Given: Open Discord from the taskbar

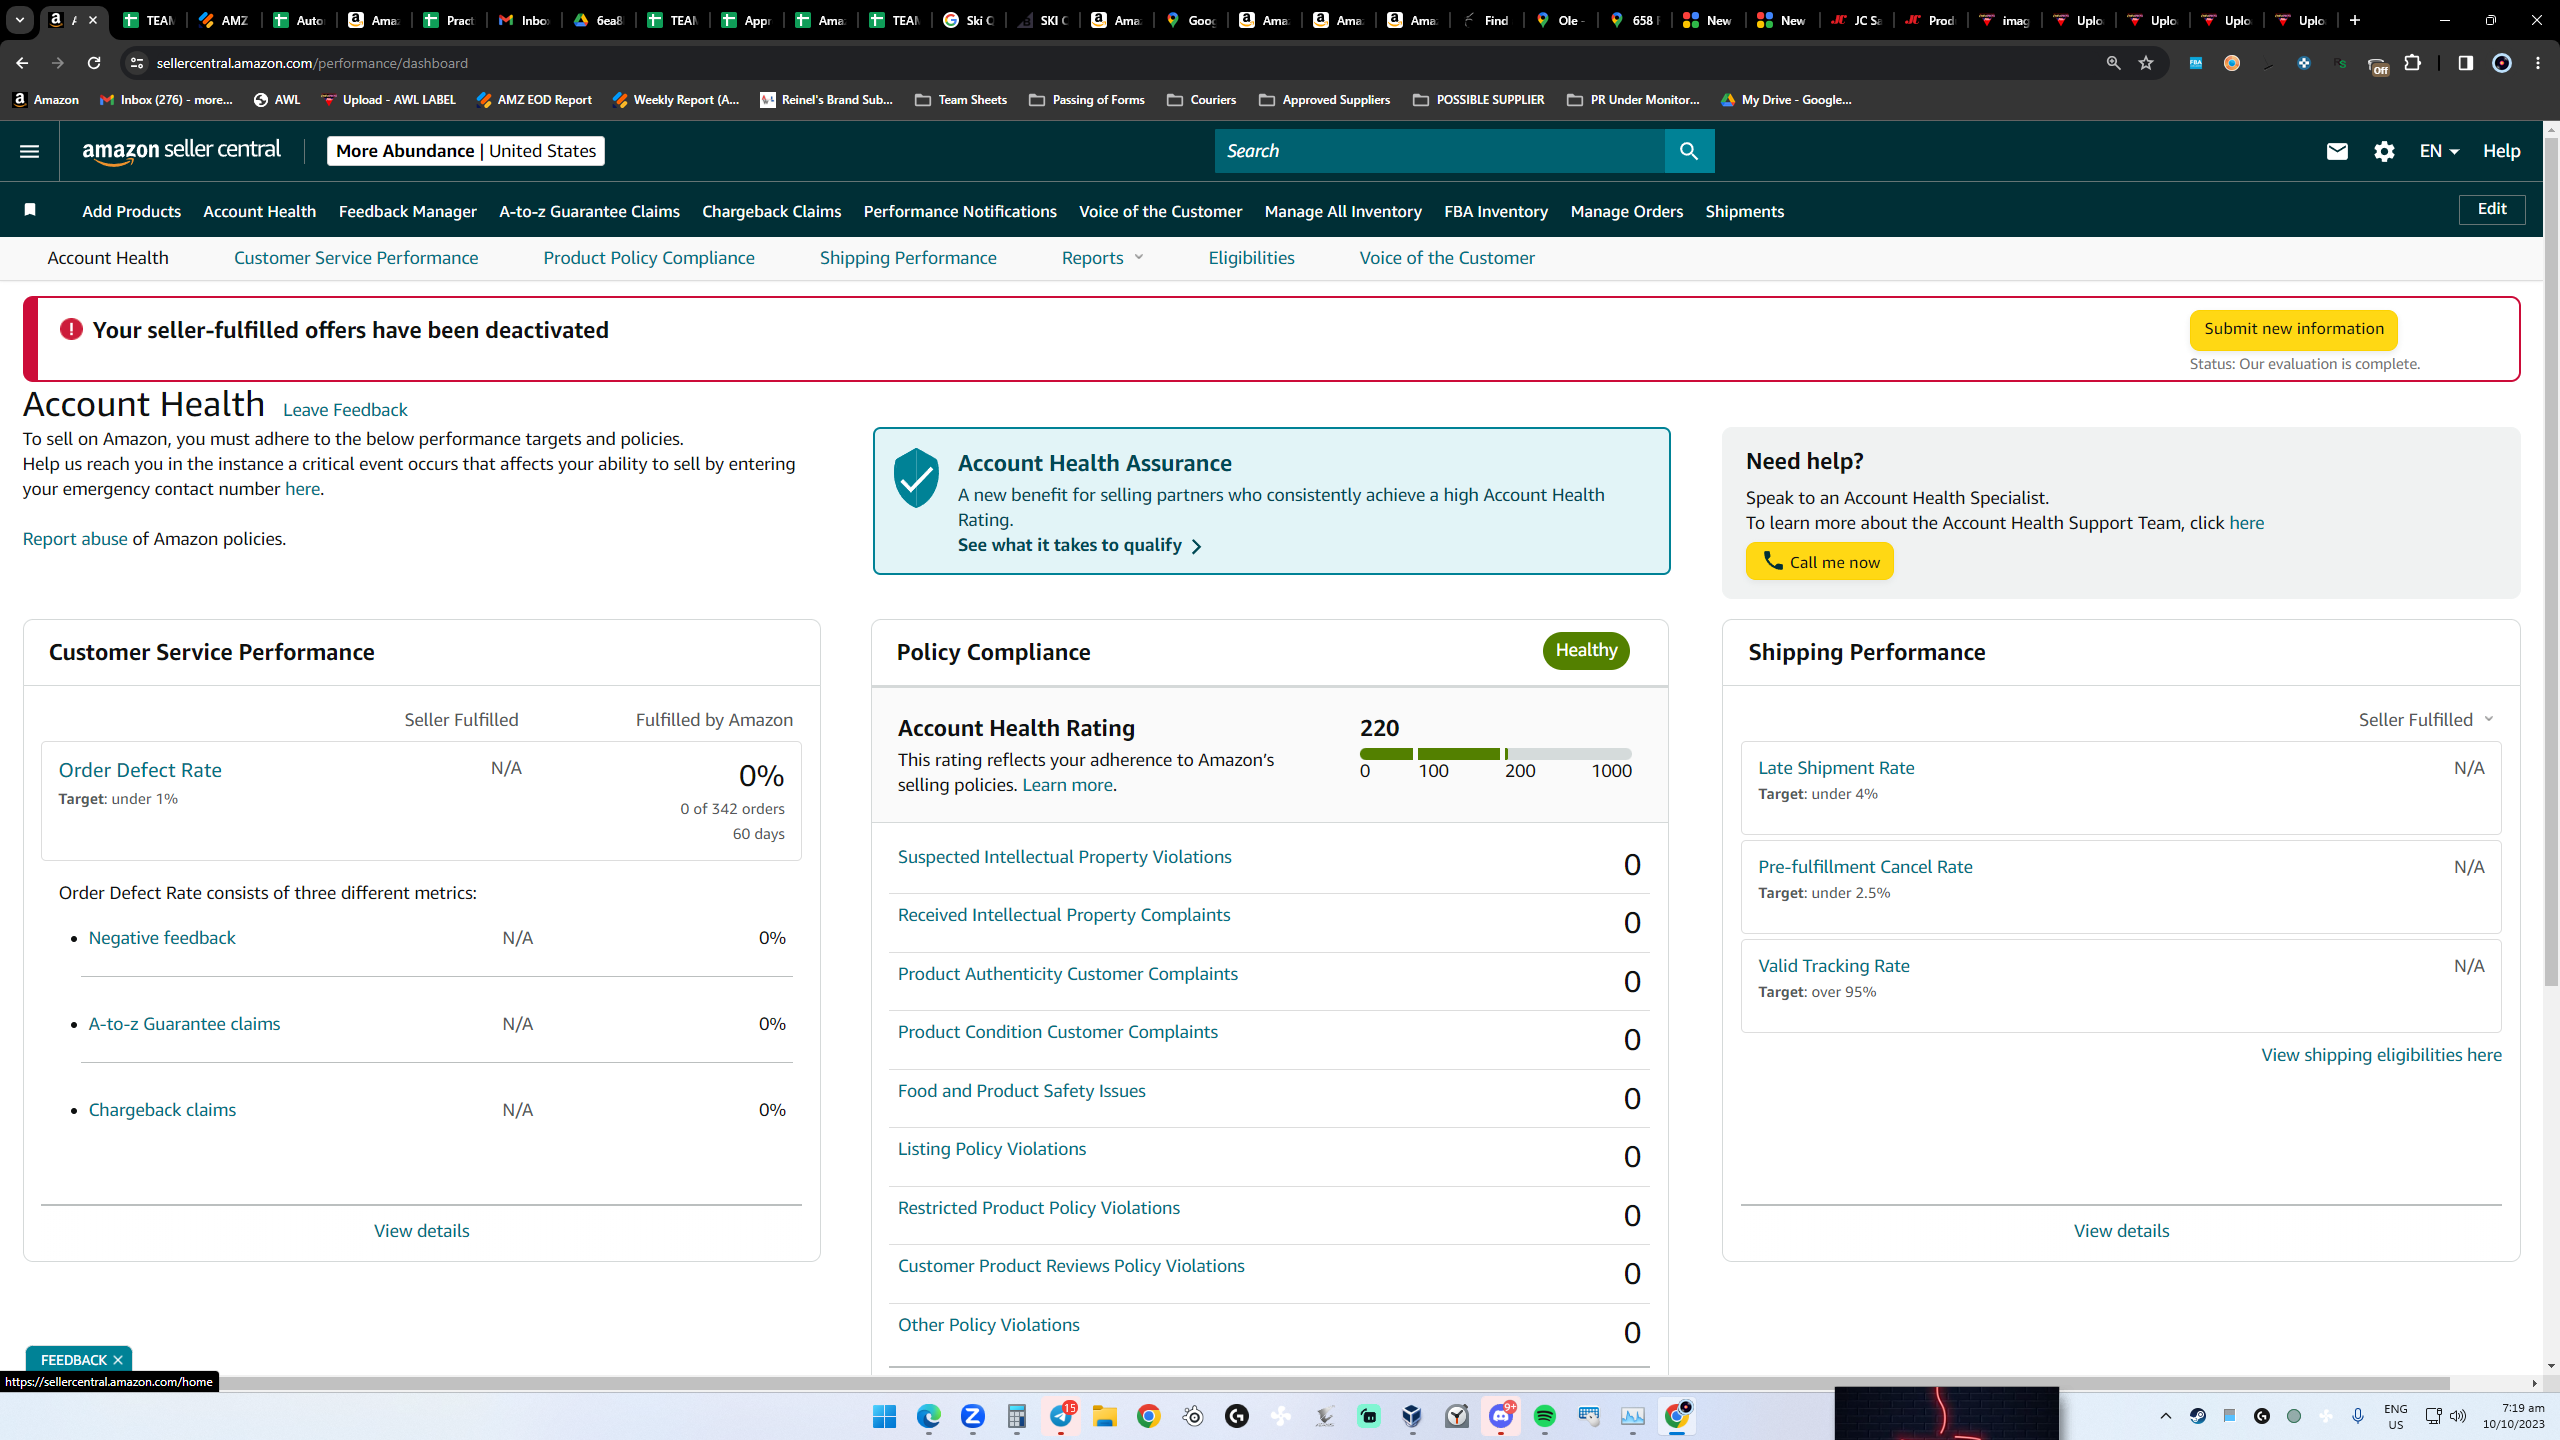Looking at the screenshot, I should (1500, 1416).
